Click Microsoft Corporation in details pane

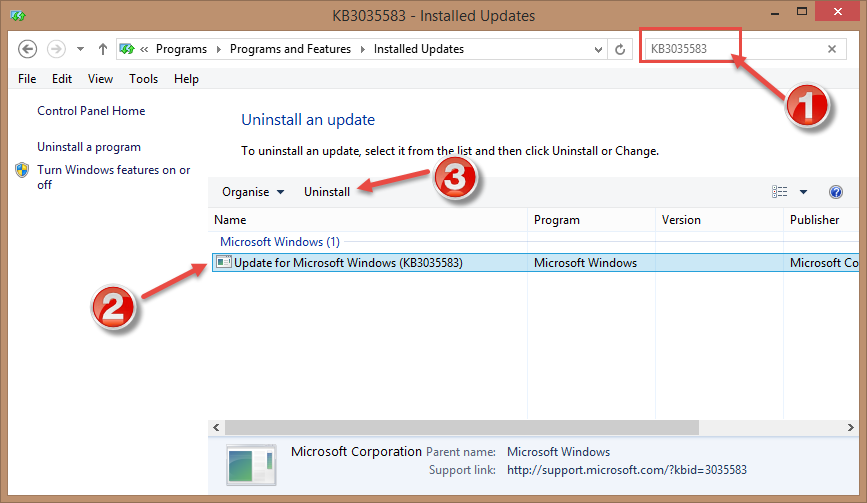click(x=356, y=452)
